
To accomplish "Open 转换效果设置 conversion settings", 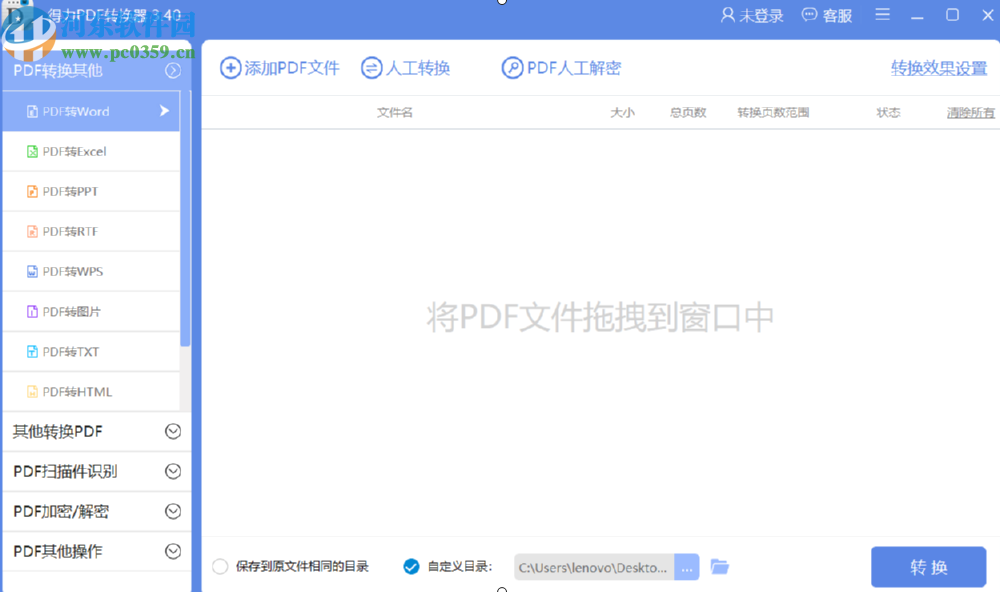I will tap(938, 68).
